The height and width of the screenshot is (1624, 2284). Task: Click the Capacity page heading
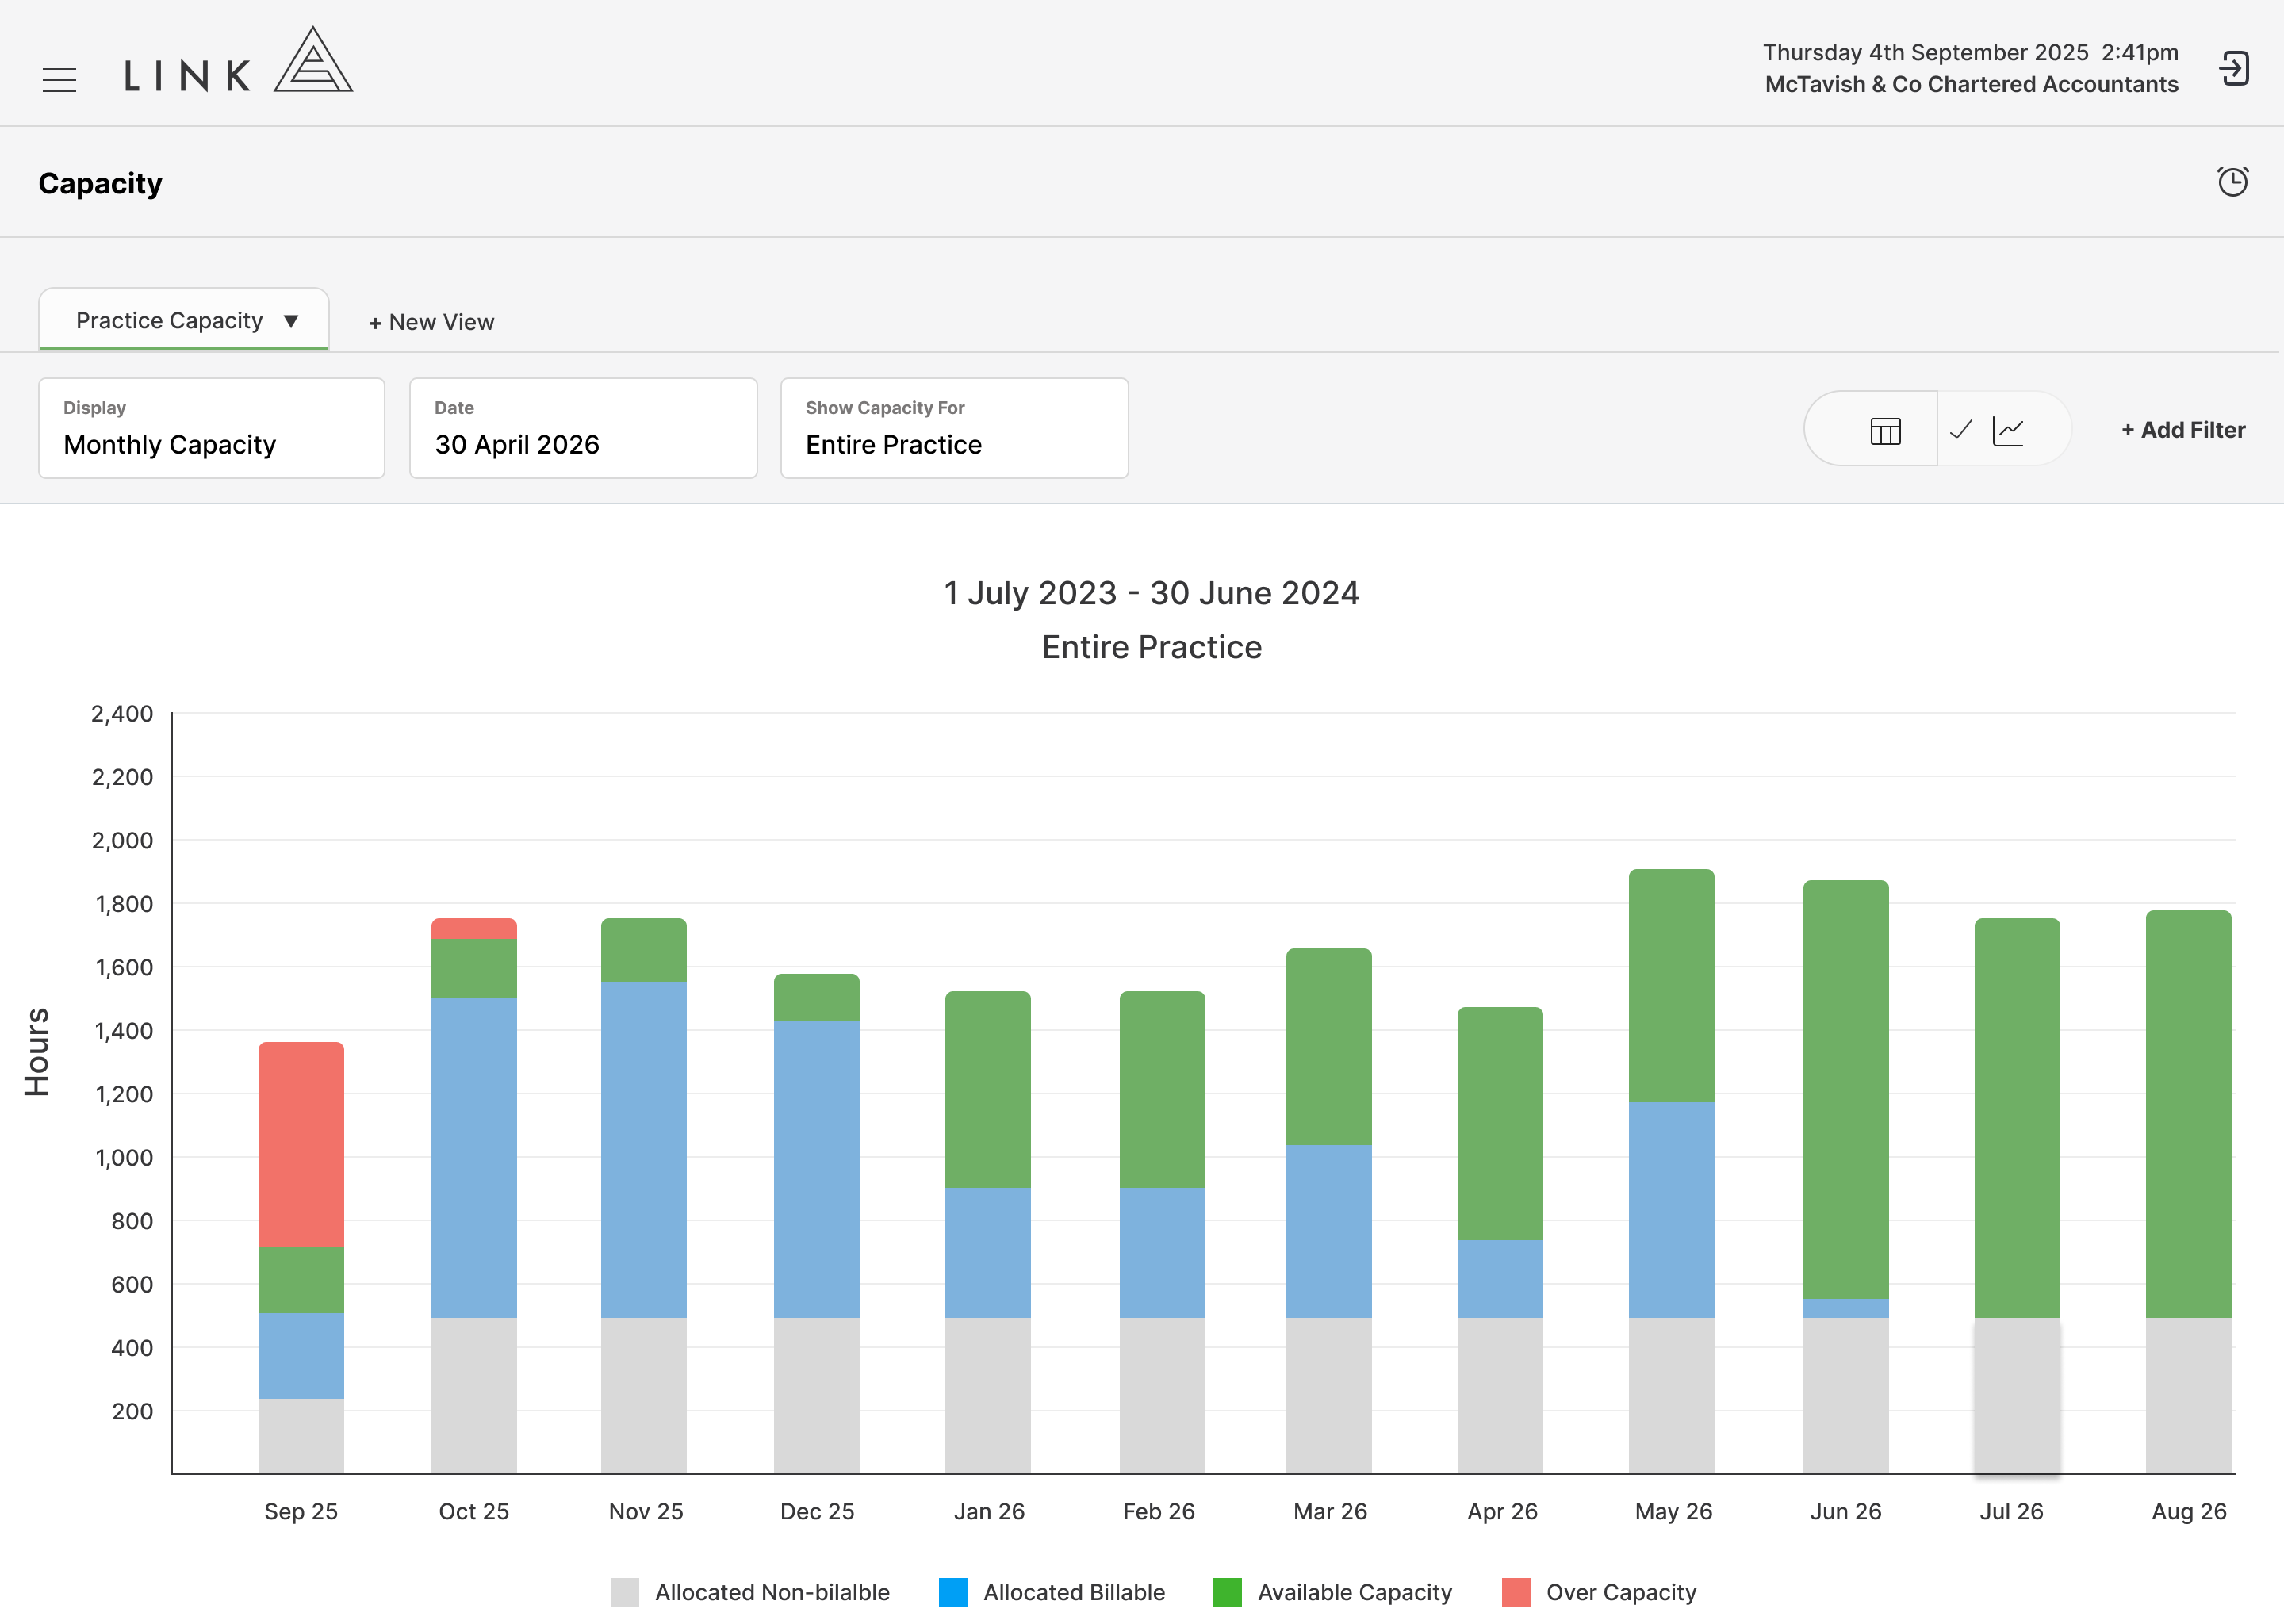click(100, 183)
